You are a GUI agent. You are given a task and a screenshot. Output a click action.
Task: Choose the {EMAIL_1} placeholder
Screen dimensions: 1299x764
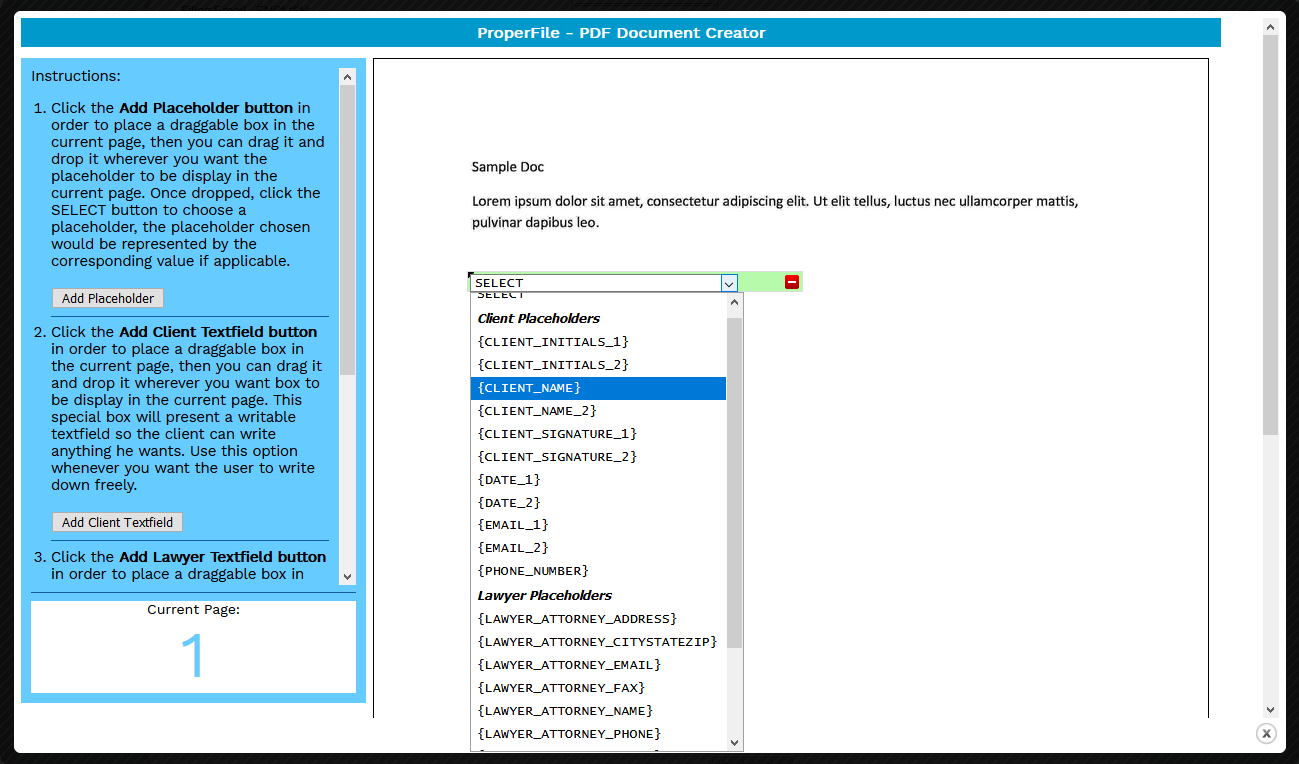click(x=598, y=525)
